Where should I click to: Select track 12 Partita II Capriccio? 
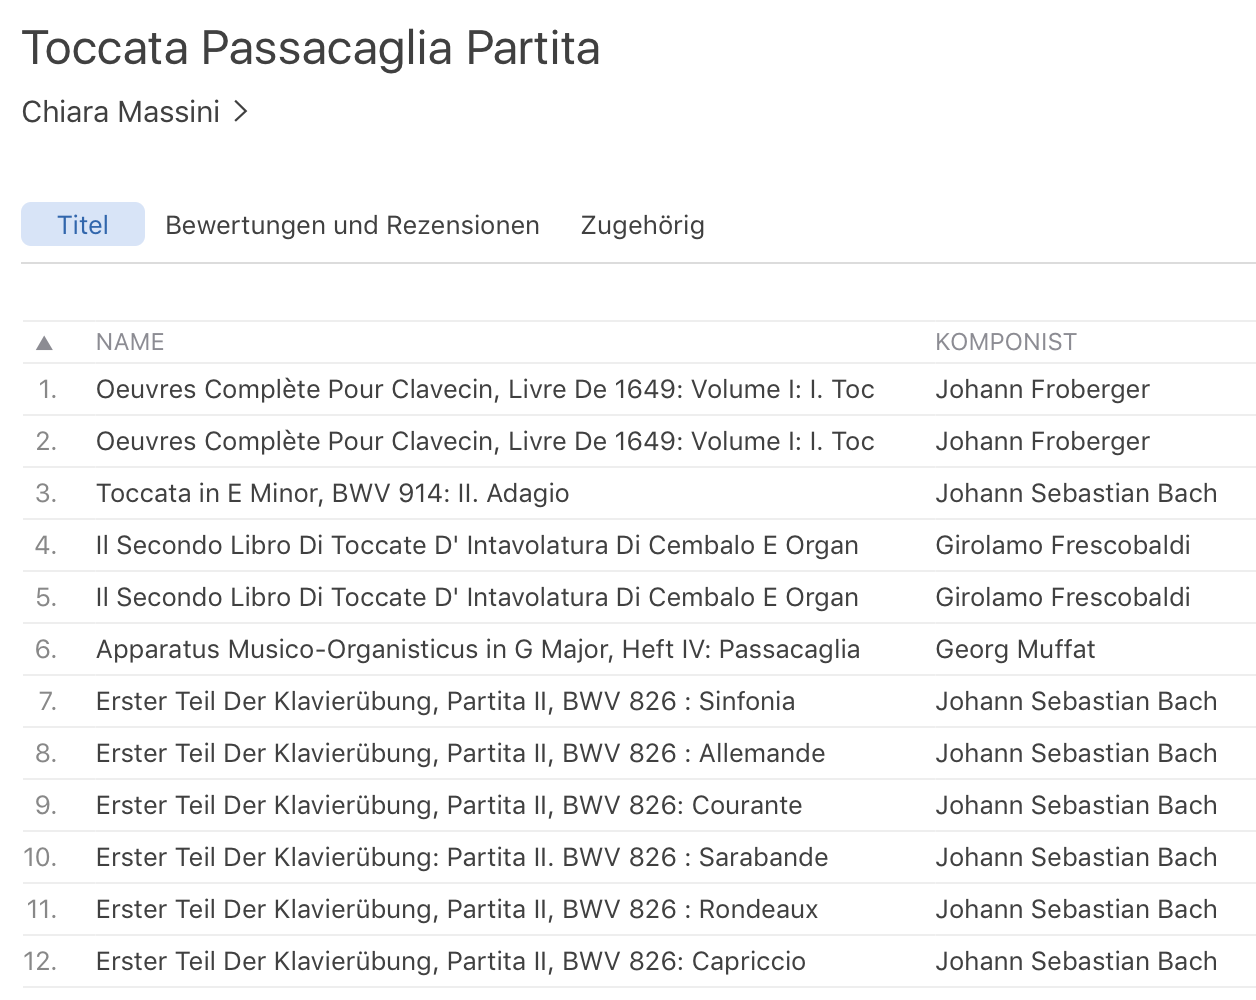tap(450, 961)
